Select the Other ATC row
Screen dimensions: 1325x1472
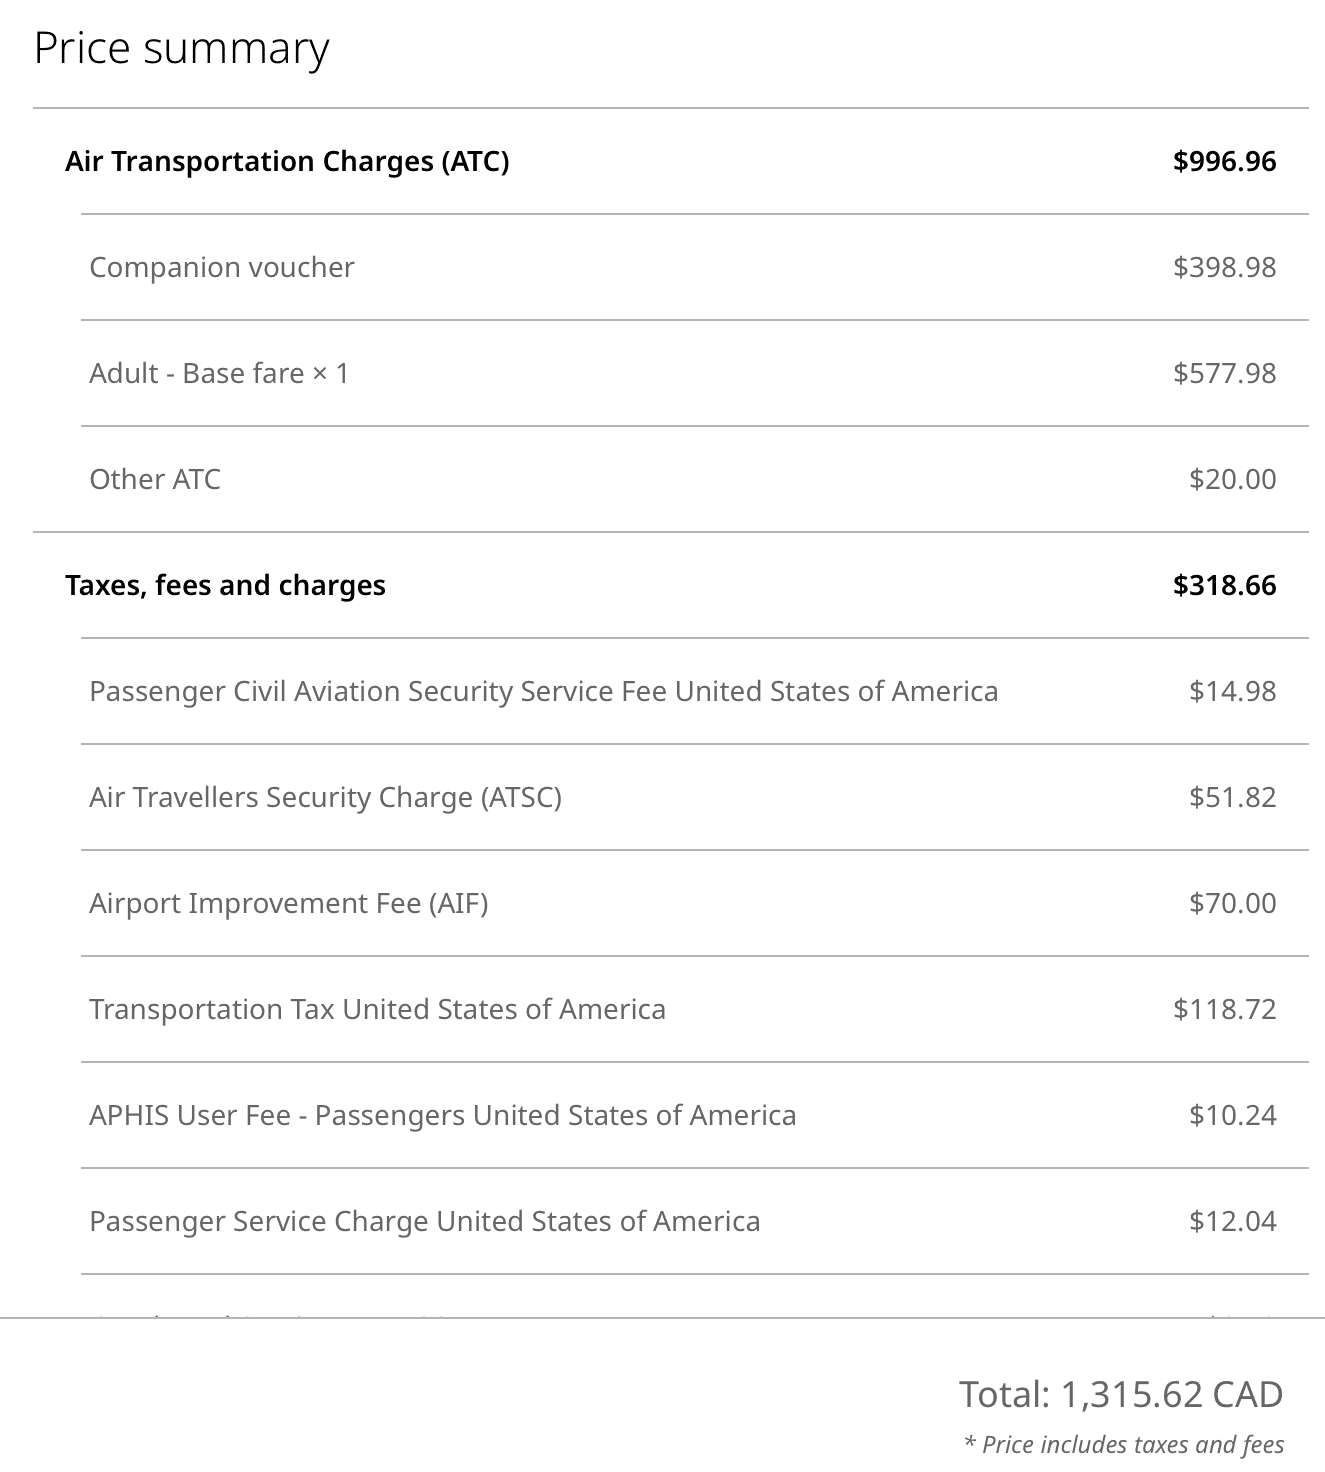click(x=155, y=479)
